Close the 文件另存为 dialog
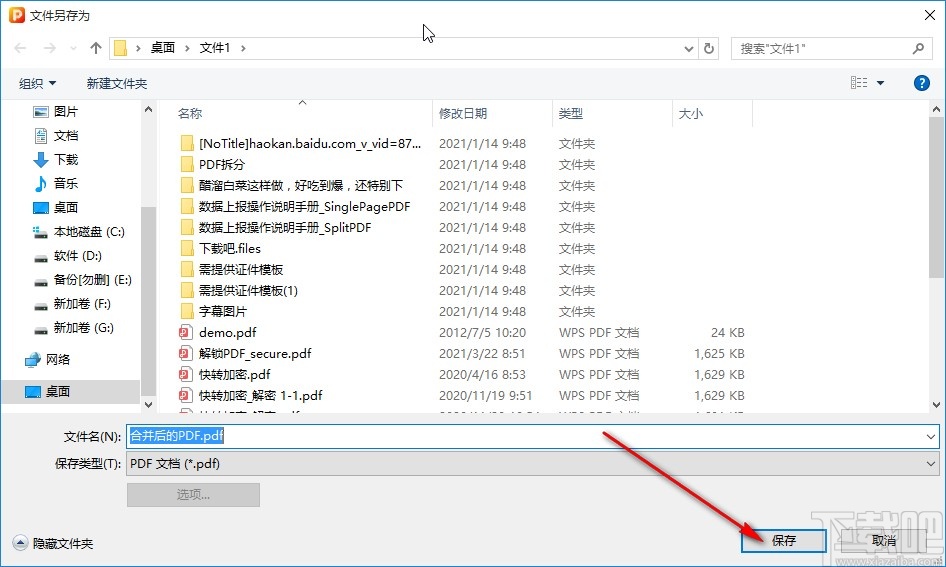The width and height of the screenshot is (946, 567). click(930, 15)
